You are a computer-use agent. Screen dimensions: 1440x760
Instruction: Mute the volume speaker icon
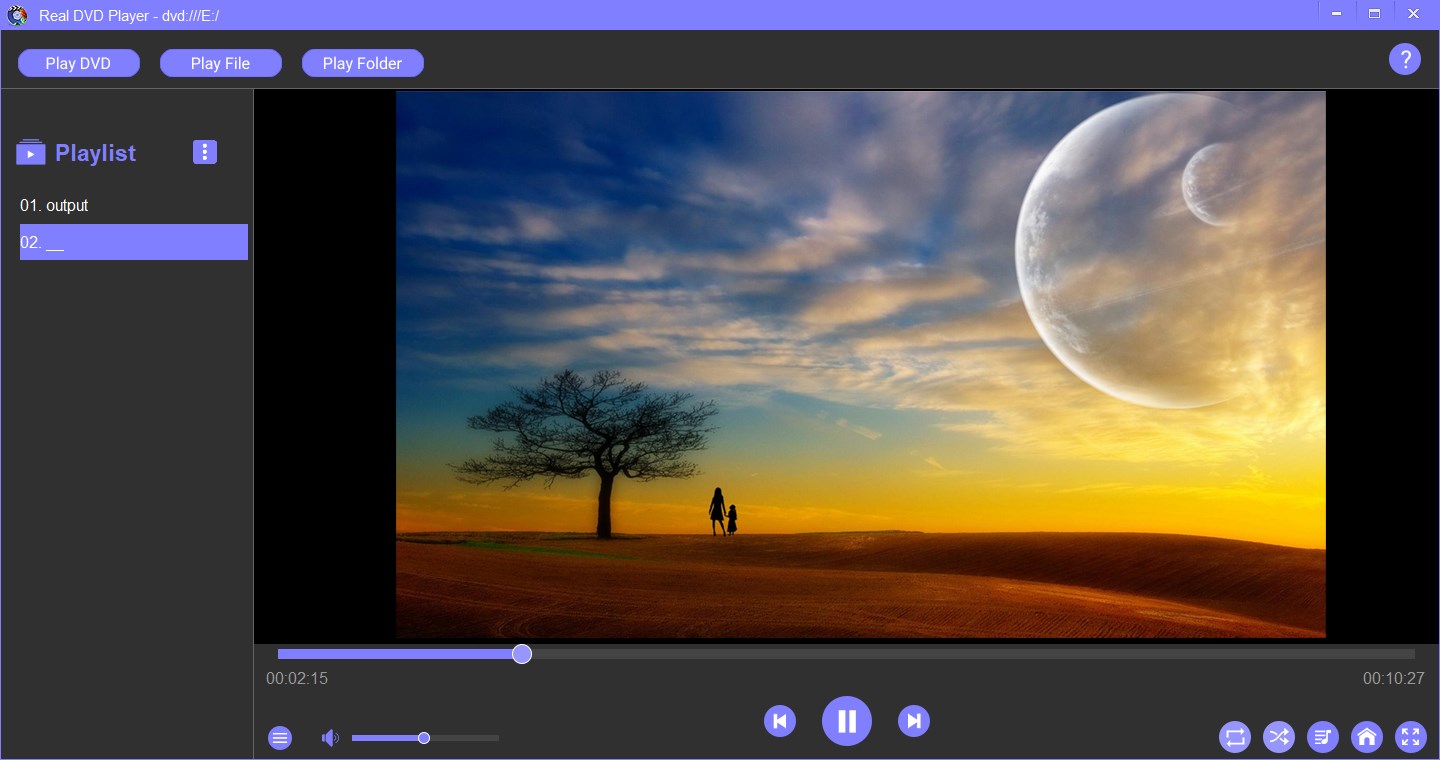330,738
